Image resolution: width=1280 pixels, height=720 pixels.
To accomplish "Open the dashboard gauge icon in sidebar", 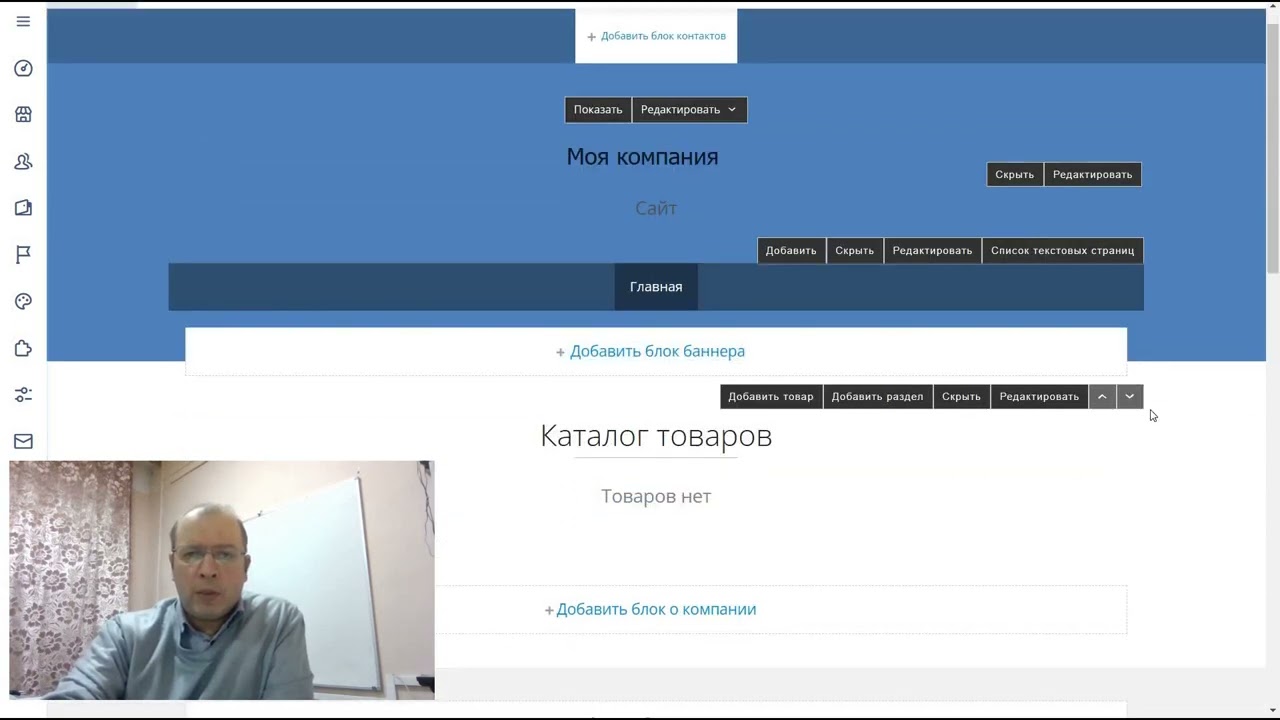I will click(23, 68).
